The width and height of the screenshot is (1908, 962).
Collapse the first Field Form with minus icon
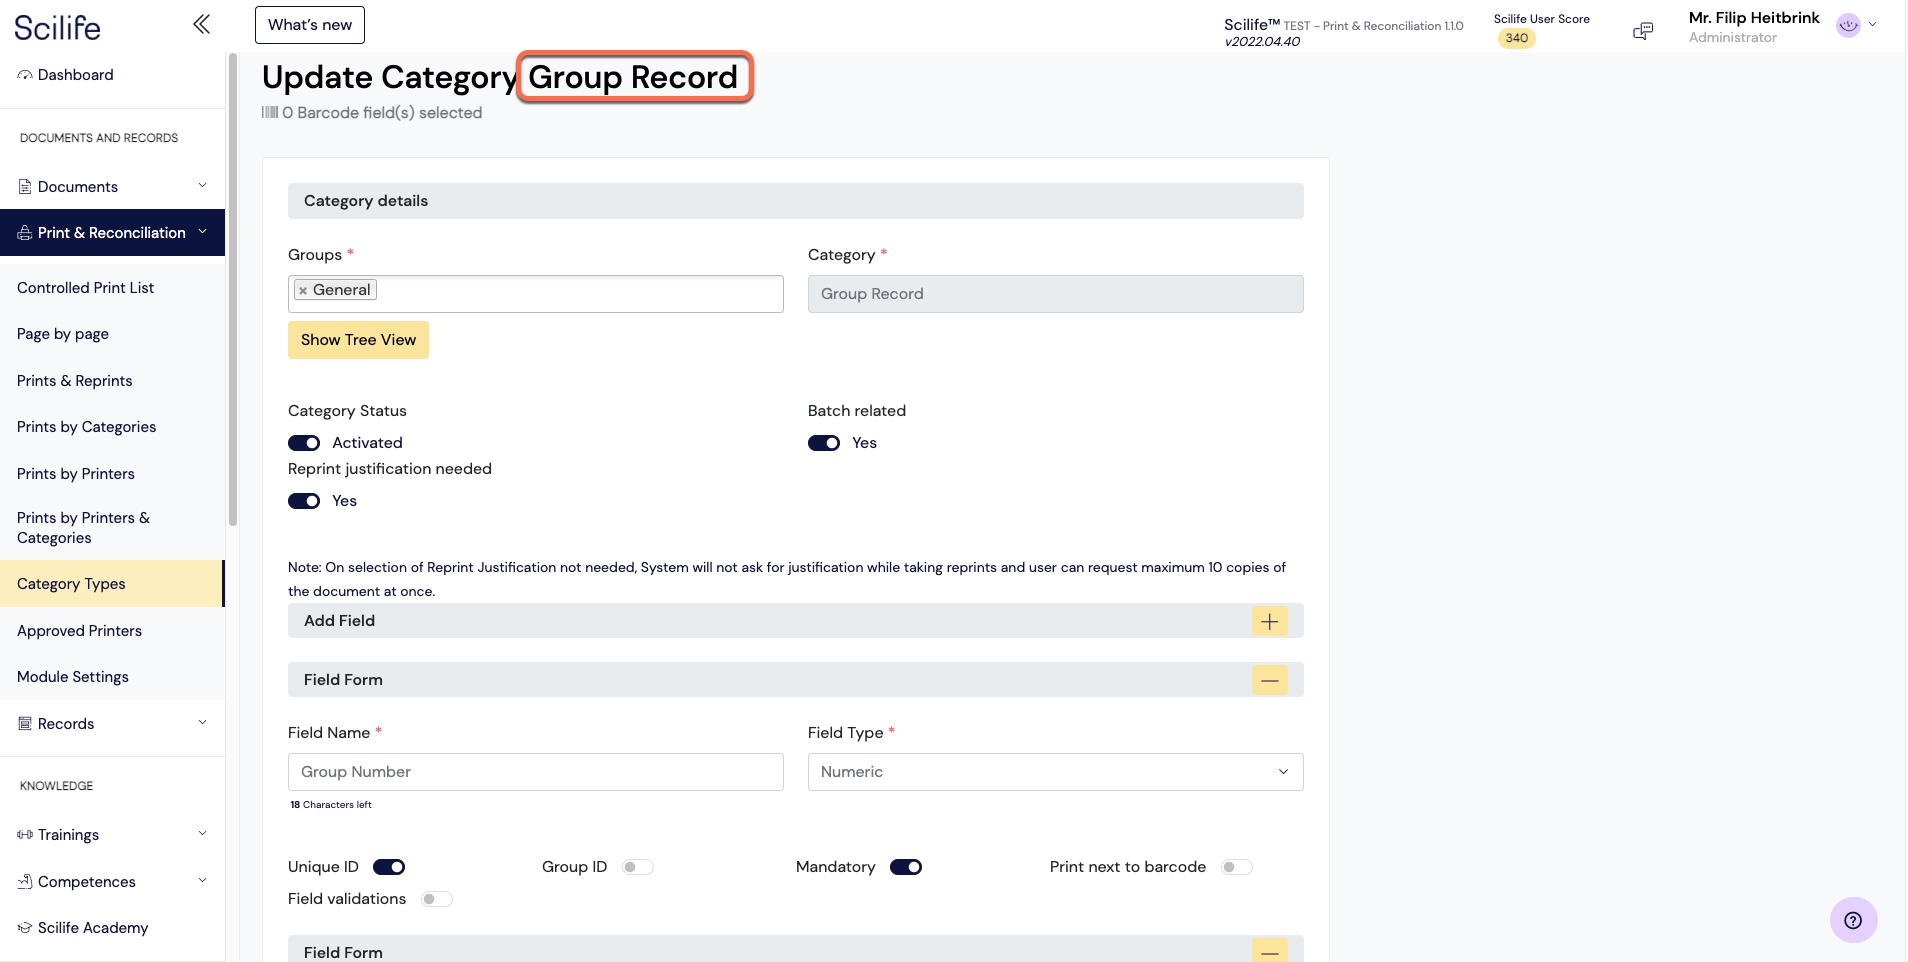click(1269, 680)
